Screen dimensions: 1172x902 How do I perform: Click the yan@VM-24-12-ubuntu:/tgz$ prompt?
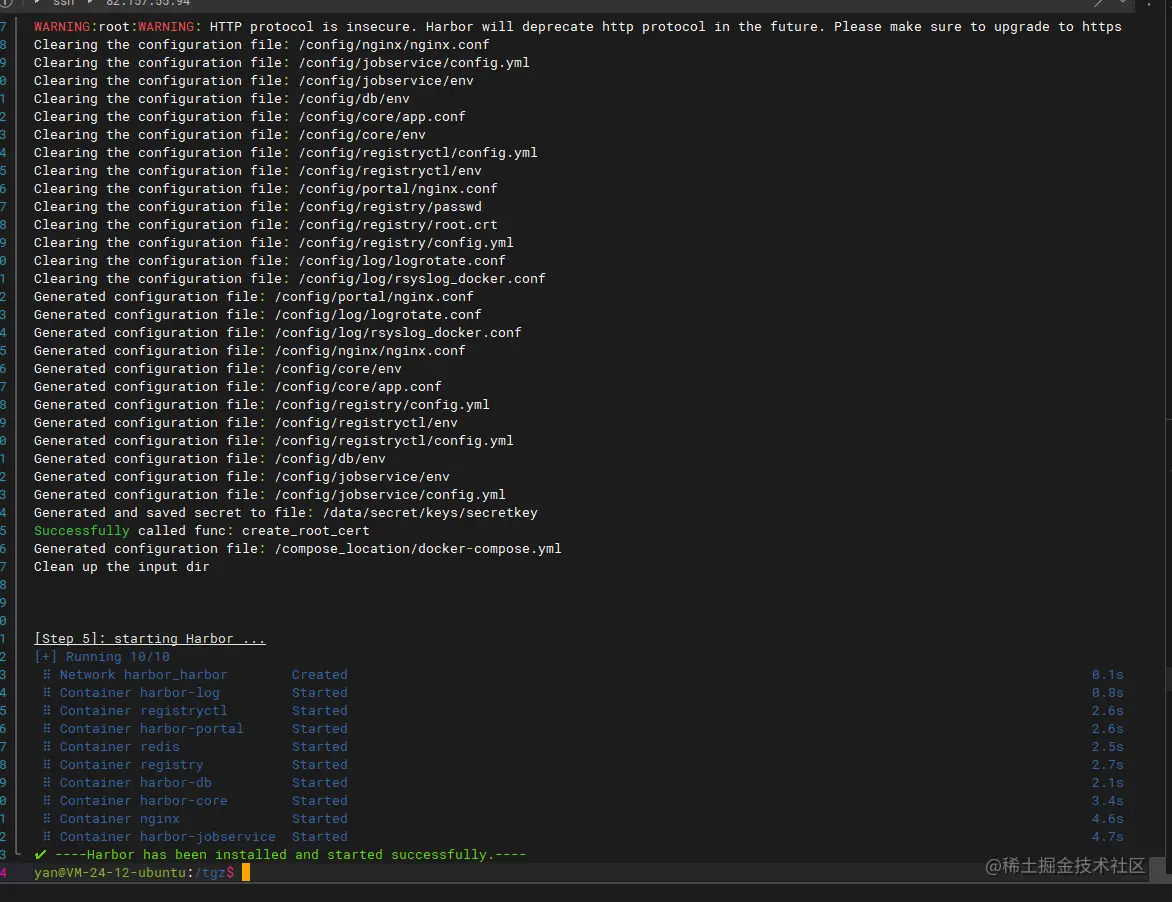point(134,872)
